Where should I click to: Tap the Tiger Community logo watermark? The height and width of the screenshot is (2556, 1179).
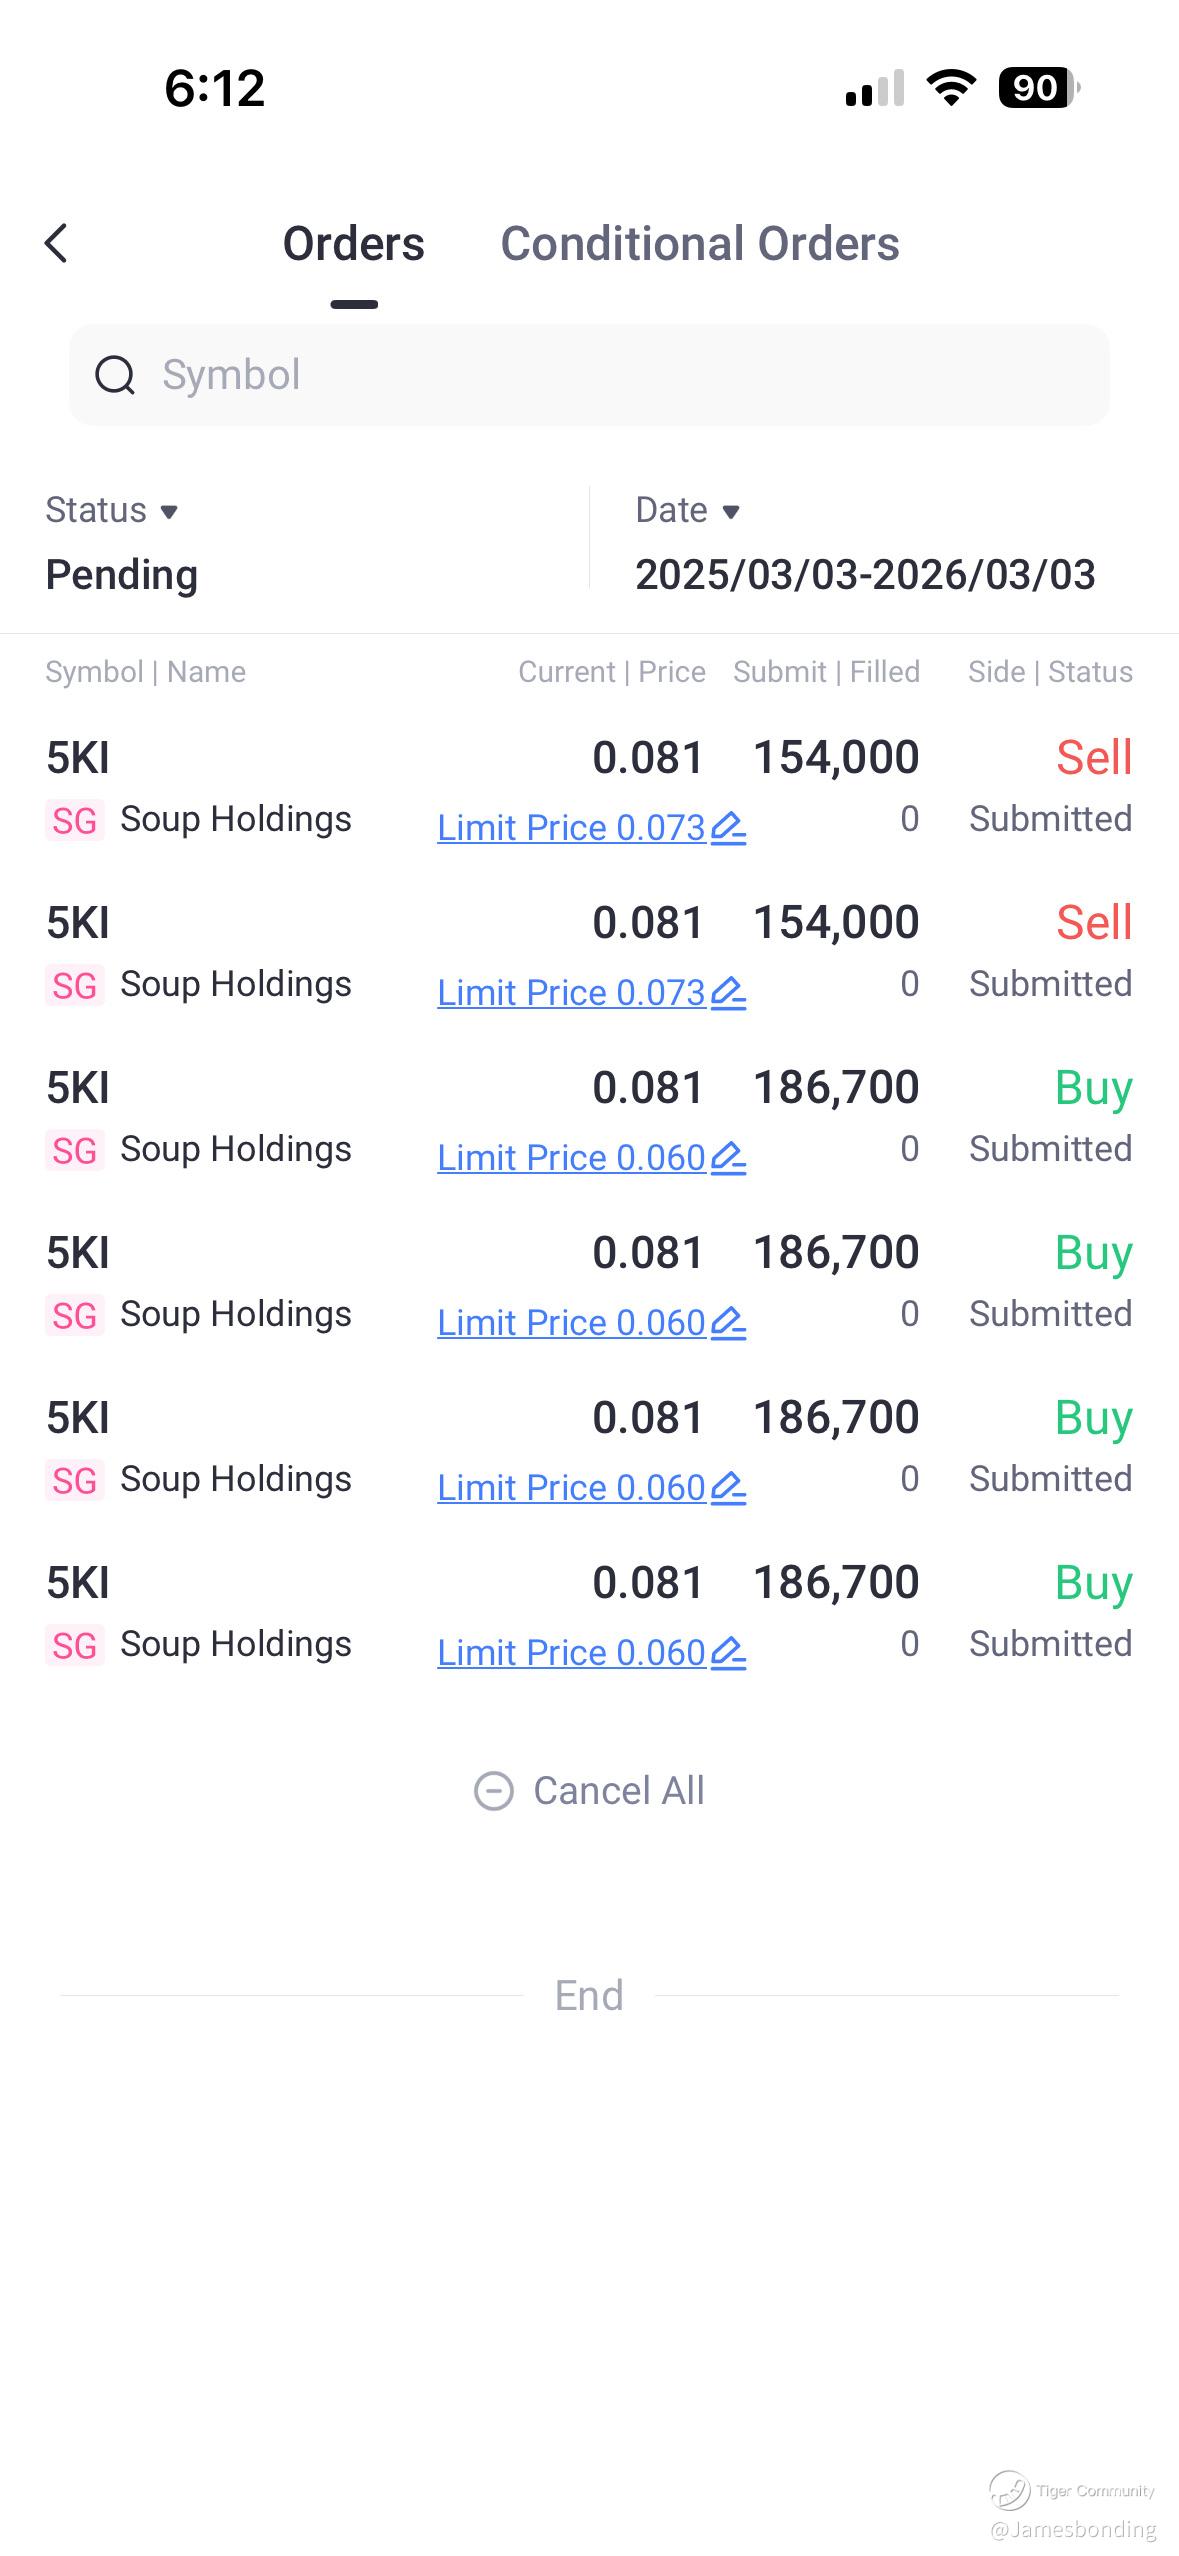point(1010,2490)
